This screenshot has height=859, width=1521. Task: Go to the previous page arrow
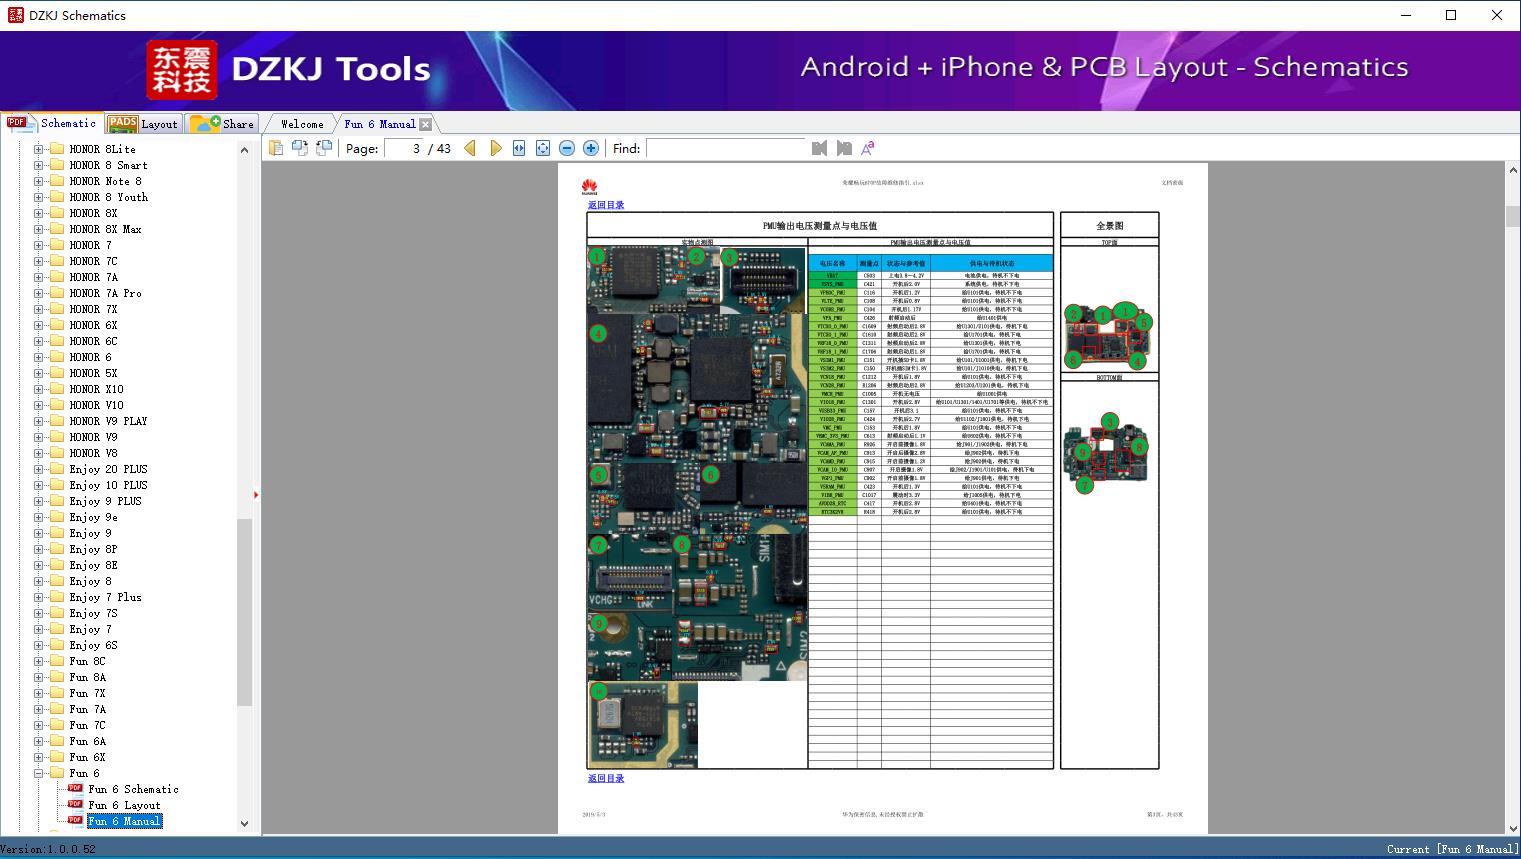470,148
